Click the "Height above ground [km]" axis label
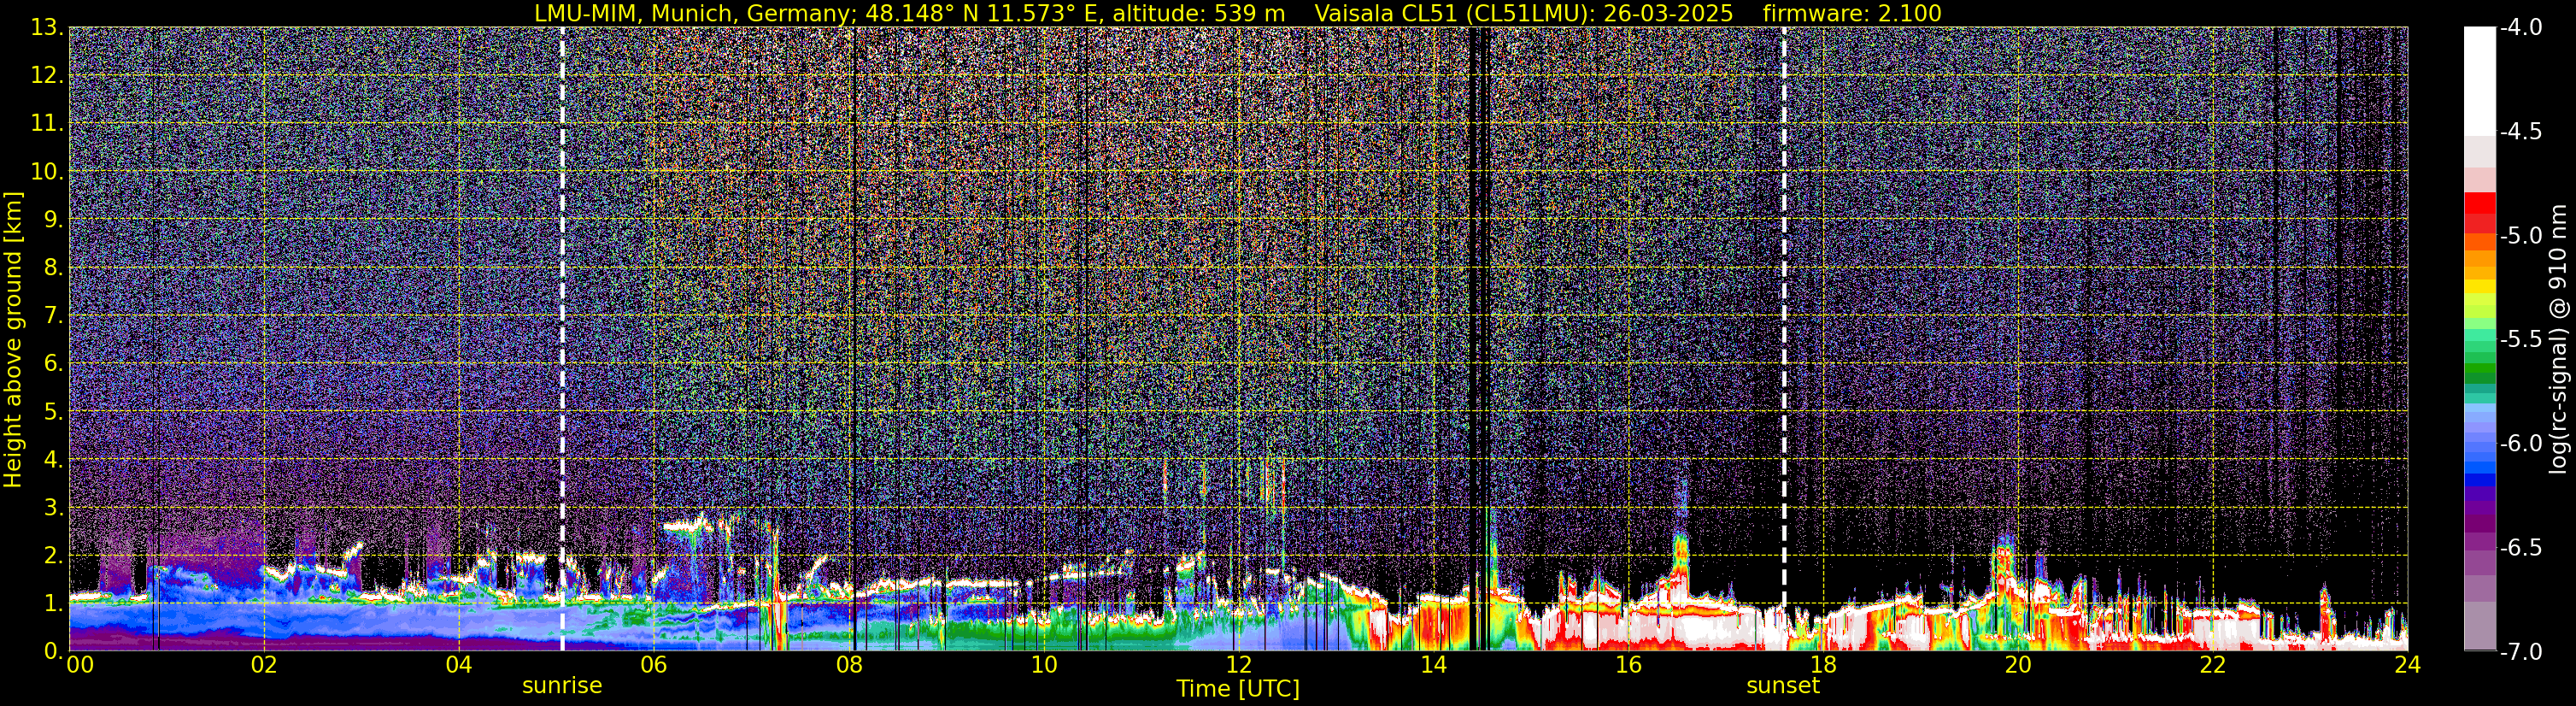The height and width of the screenshot is (706, 2576). pyautogui.click(x=13, y=340)
